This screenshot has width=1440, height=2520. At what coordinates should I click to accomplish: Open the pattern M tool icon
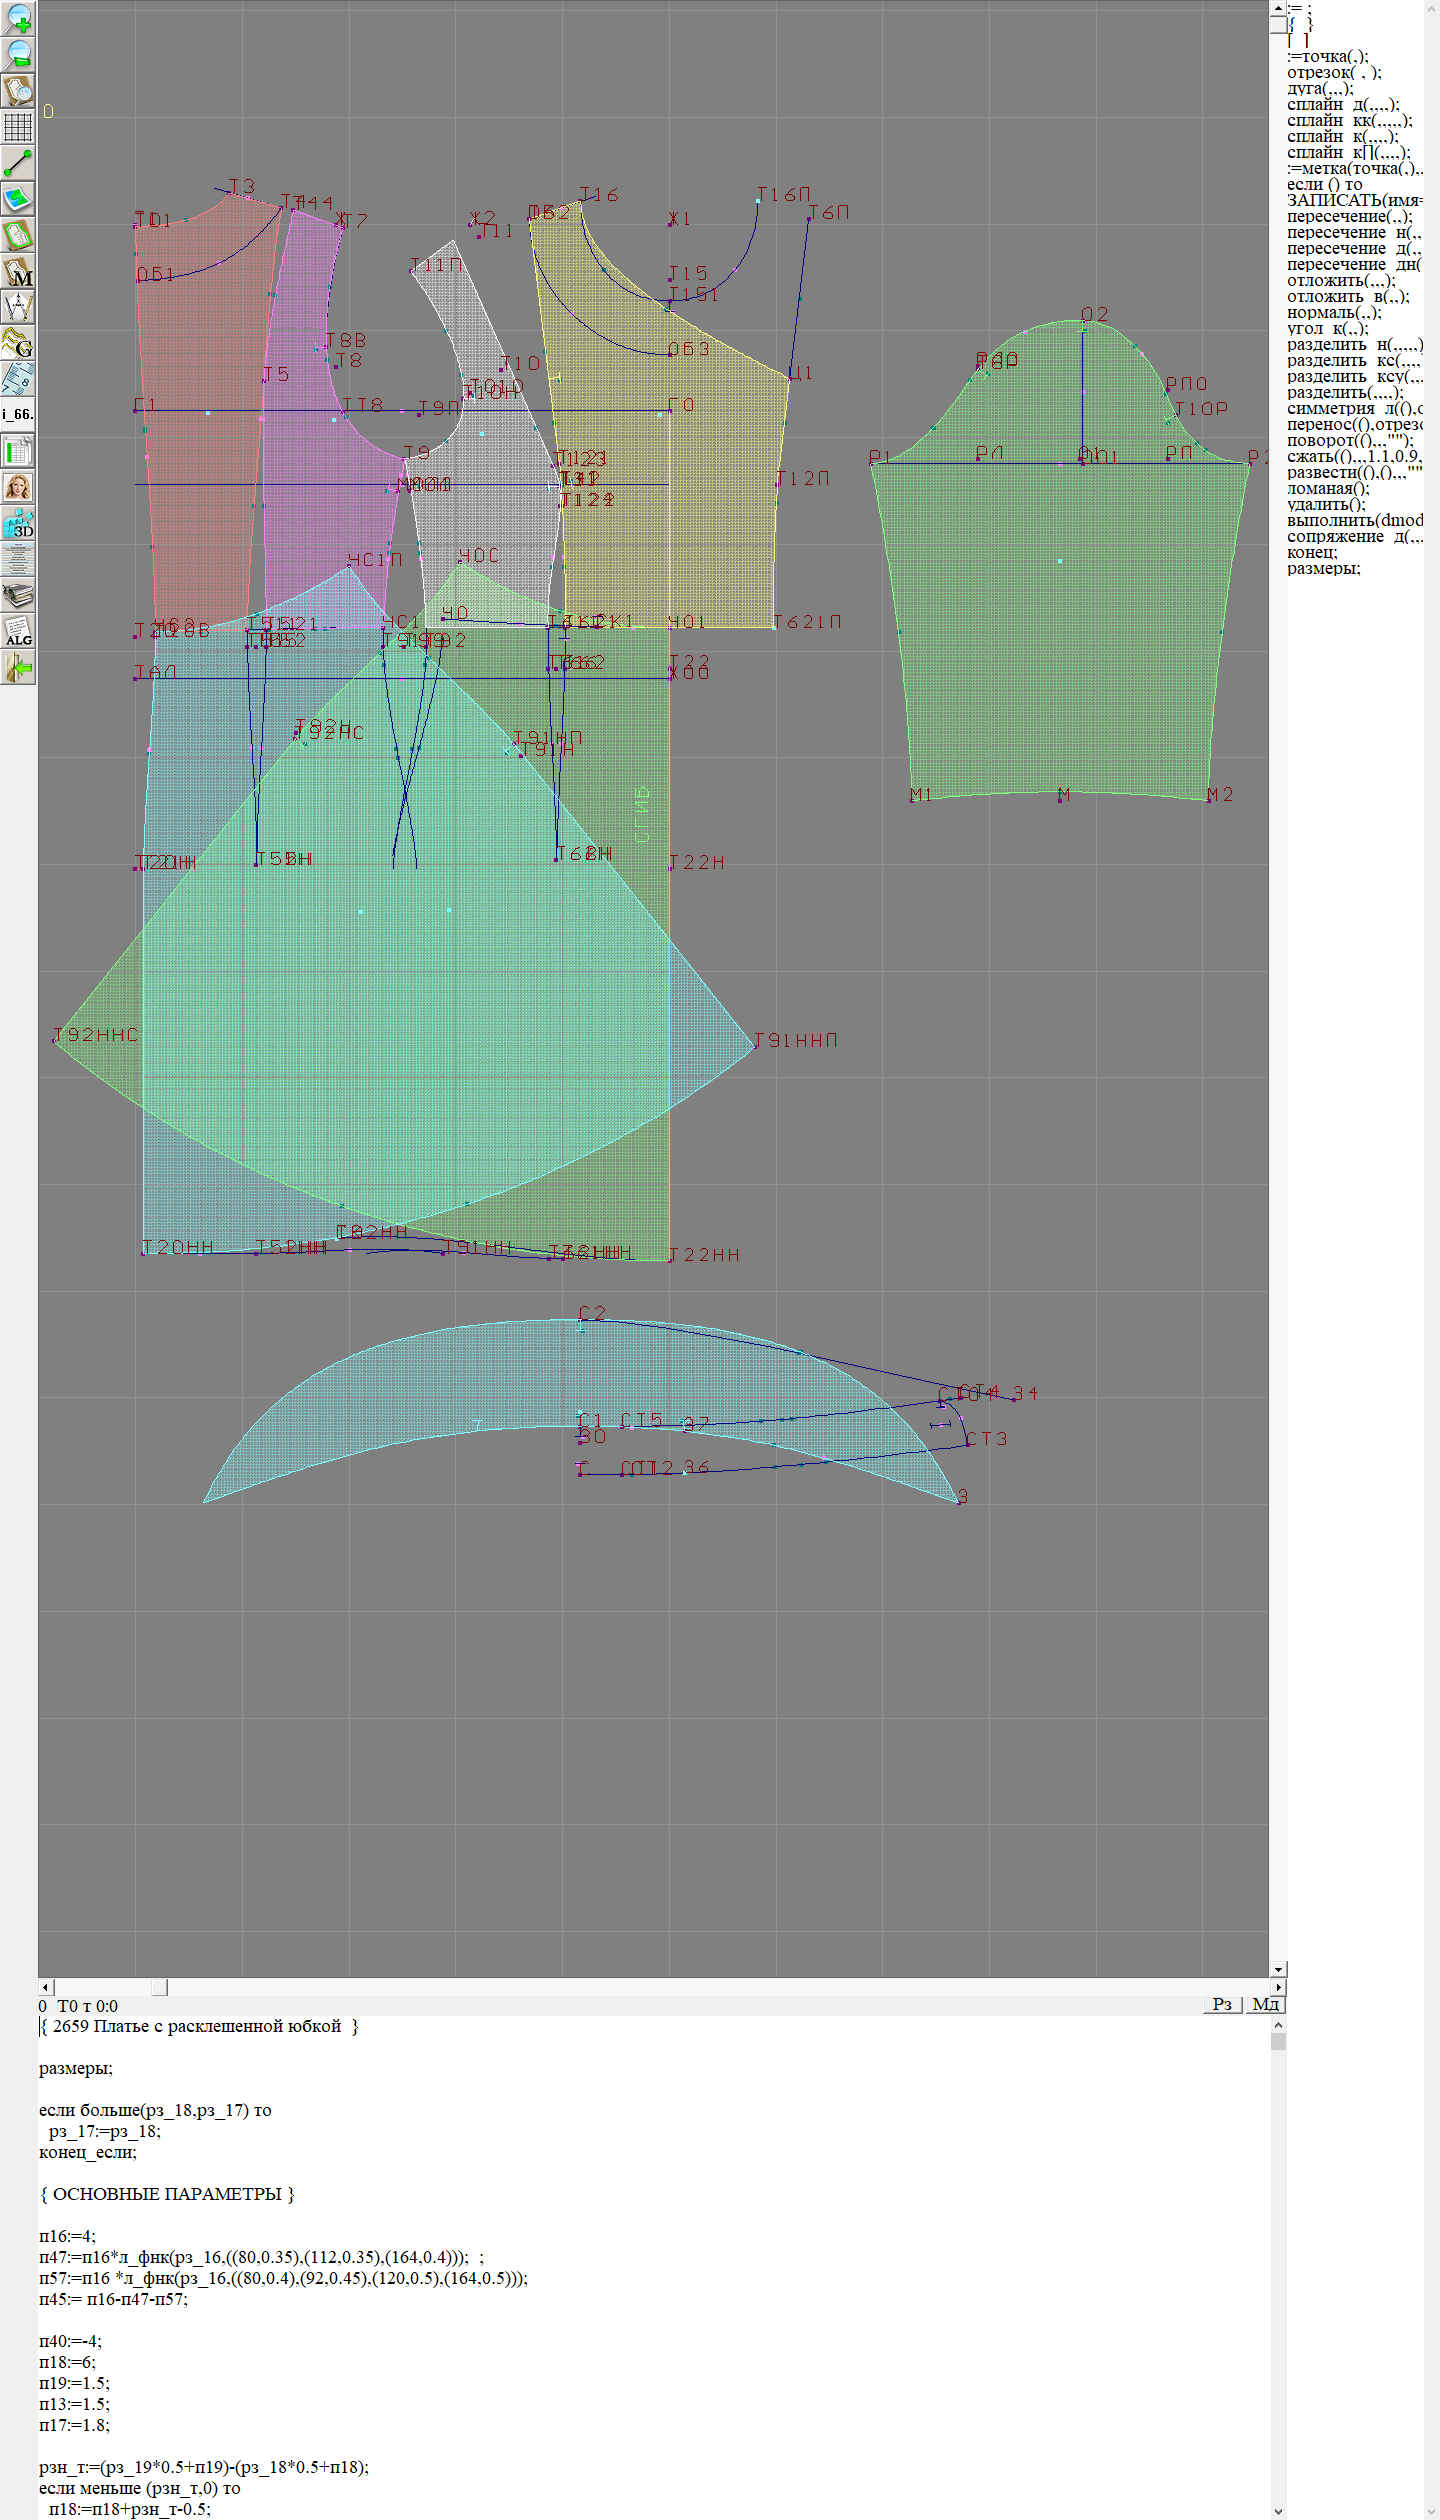[x=18, y=272]
